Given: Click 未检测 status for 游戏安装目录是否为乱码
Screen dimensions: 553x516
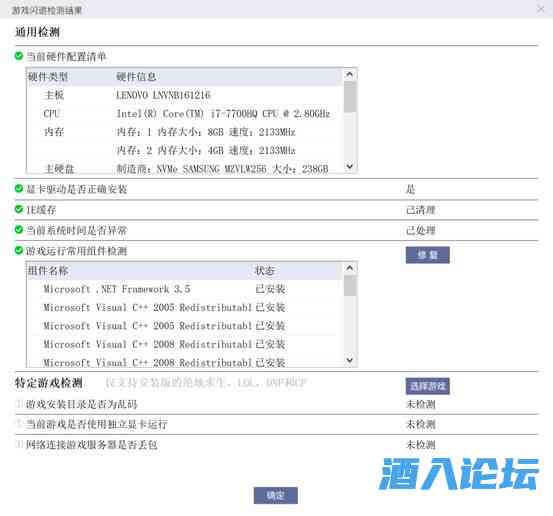Looking at the screenshot, I should pos(420,404).
